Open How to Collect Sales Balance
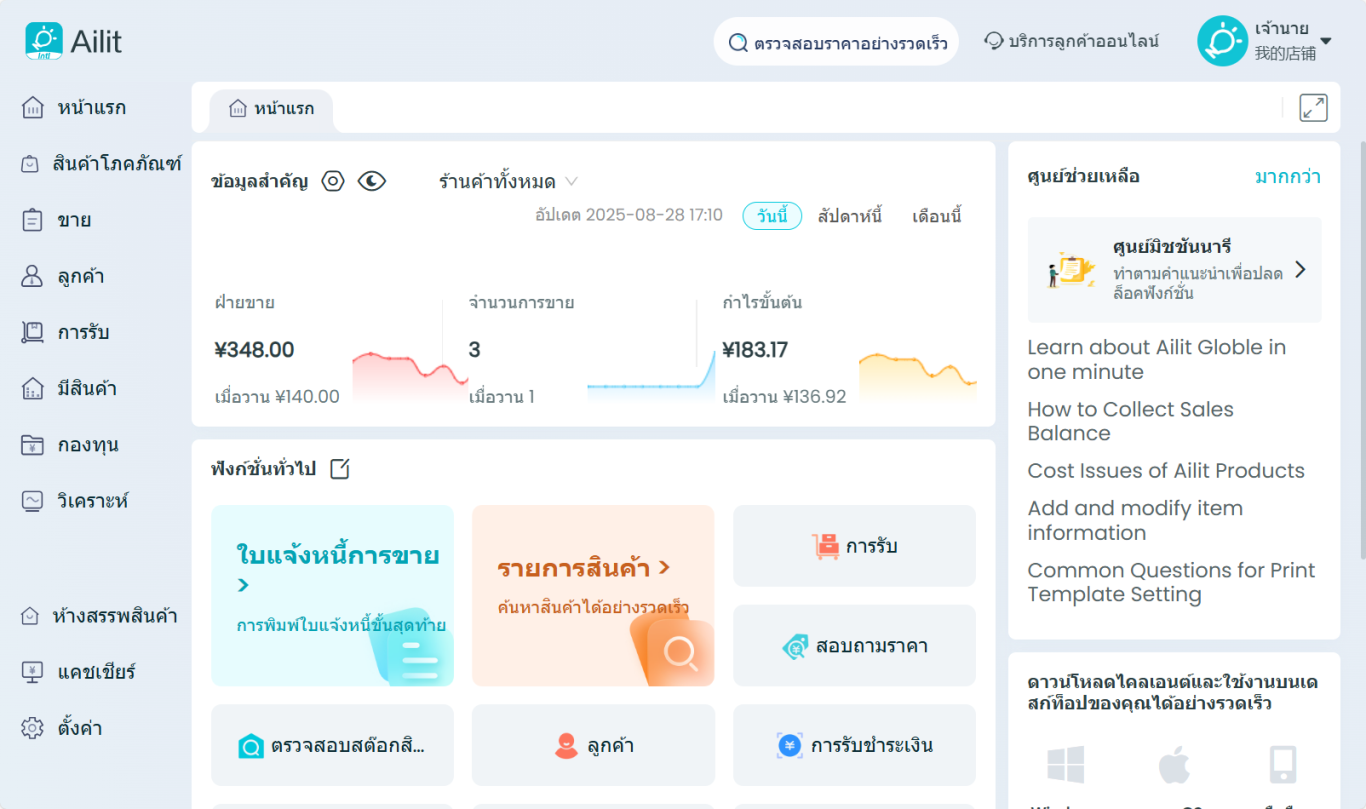Screen dimensions: 1366x809 (1131, 421)
